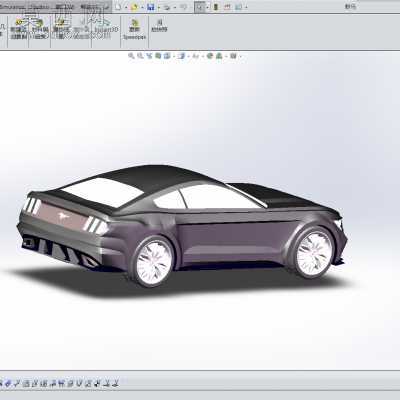Click the Rebuild traffic light icon
Image resolution: width=400 pixels, height=400 pixels.
[215, 7]
